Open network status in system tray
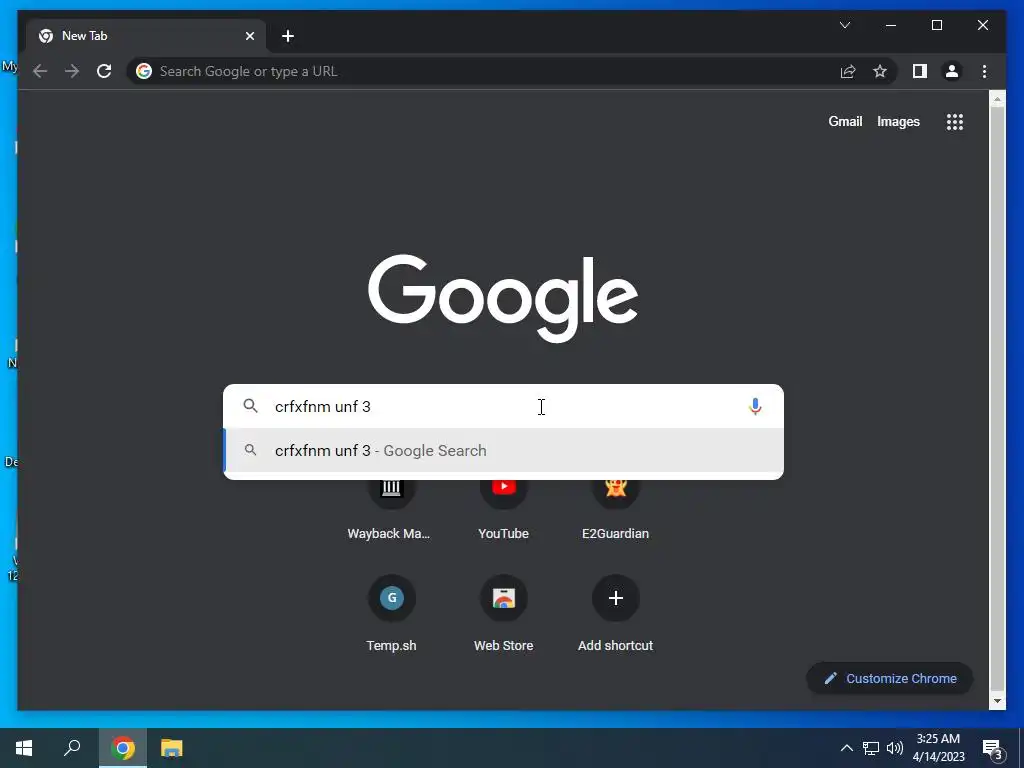Image resolution: width=1024 pixels, height=768 pixels. (x=871, y=748)
